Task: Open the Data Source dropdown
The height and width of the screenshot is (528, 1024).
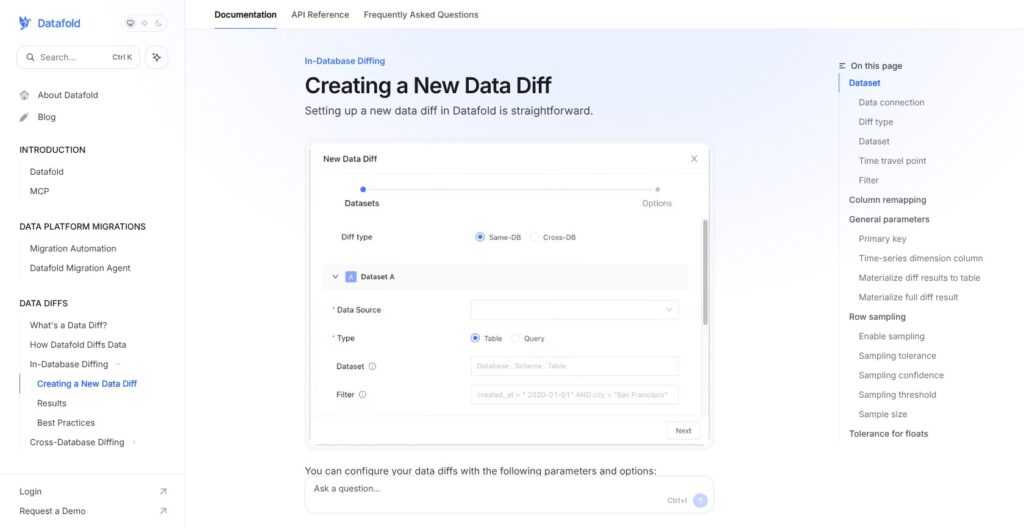Action: 574,310
